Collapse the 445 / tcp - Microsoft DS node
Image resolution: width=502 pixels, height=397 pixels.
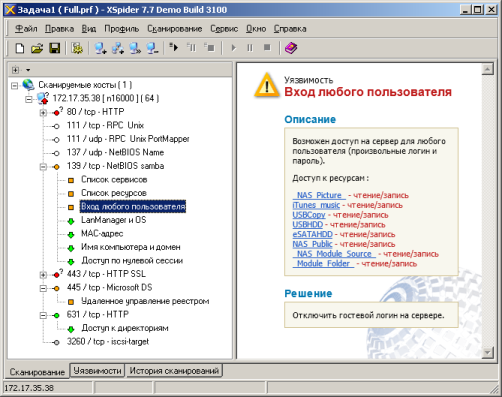coord(43,288)
